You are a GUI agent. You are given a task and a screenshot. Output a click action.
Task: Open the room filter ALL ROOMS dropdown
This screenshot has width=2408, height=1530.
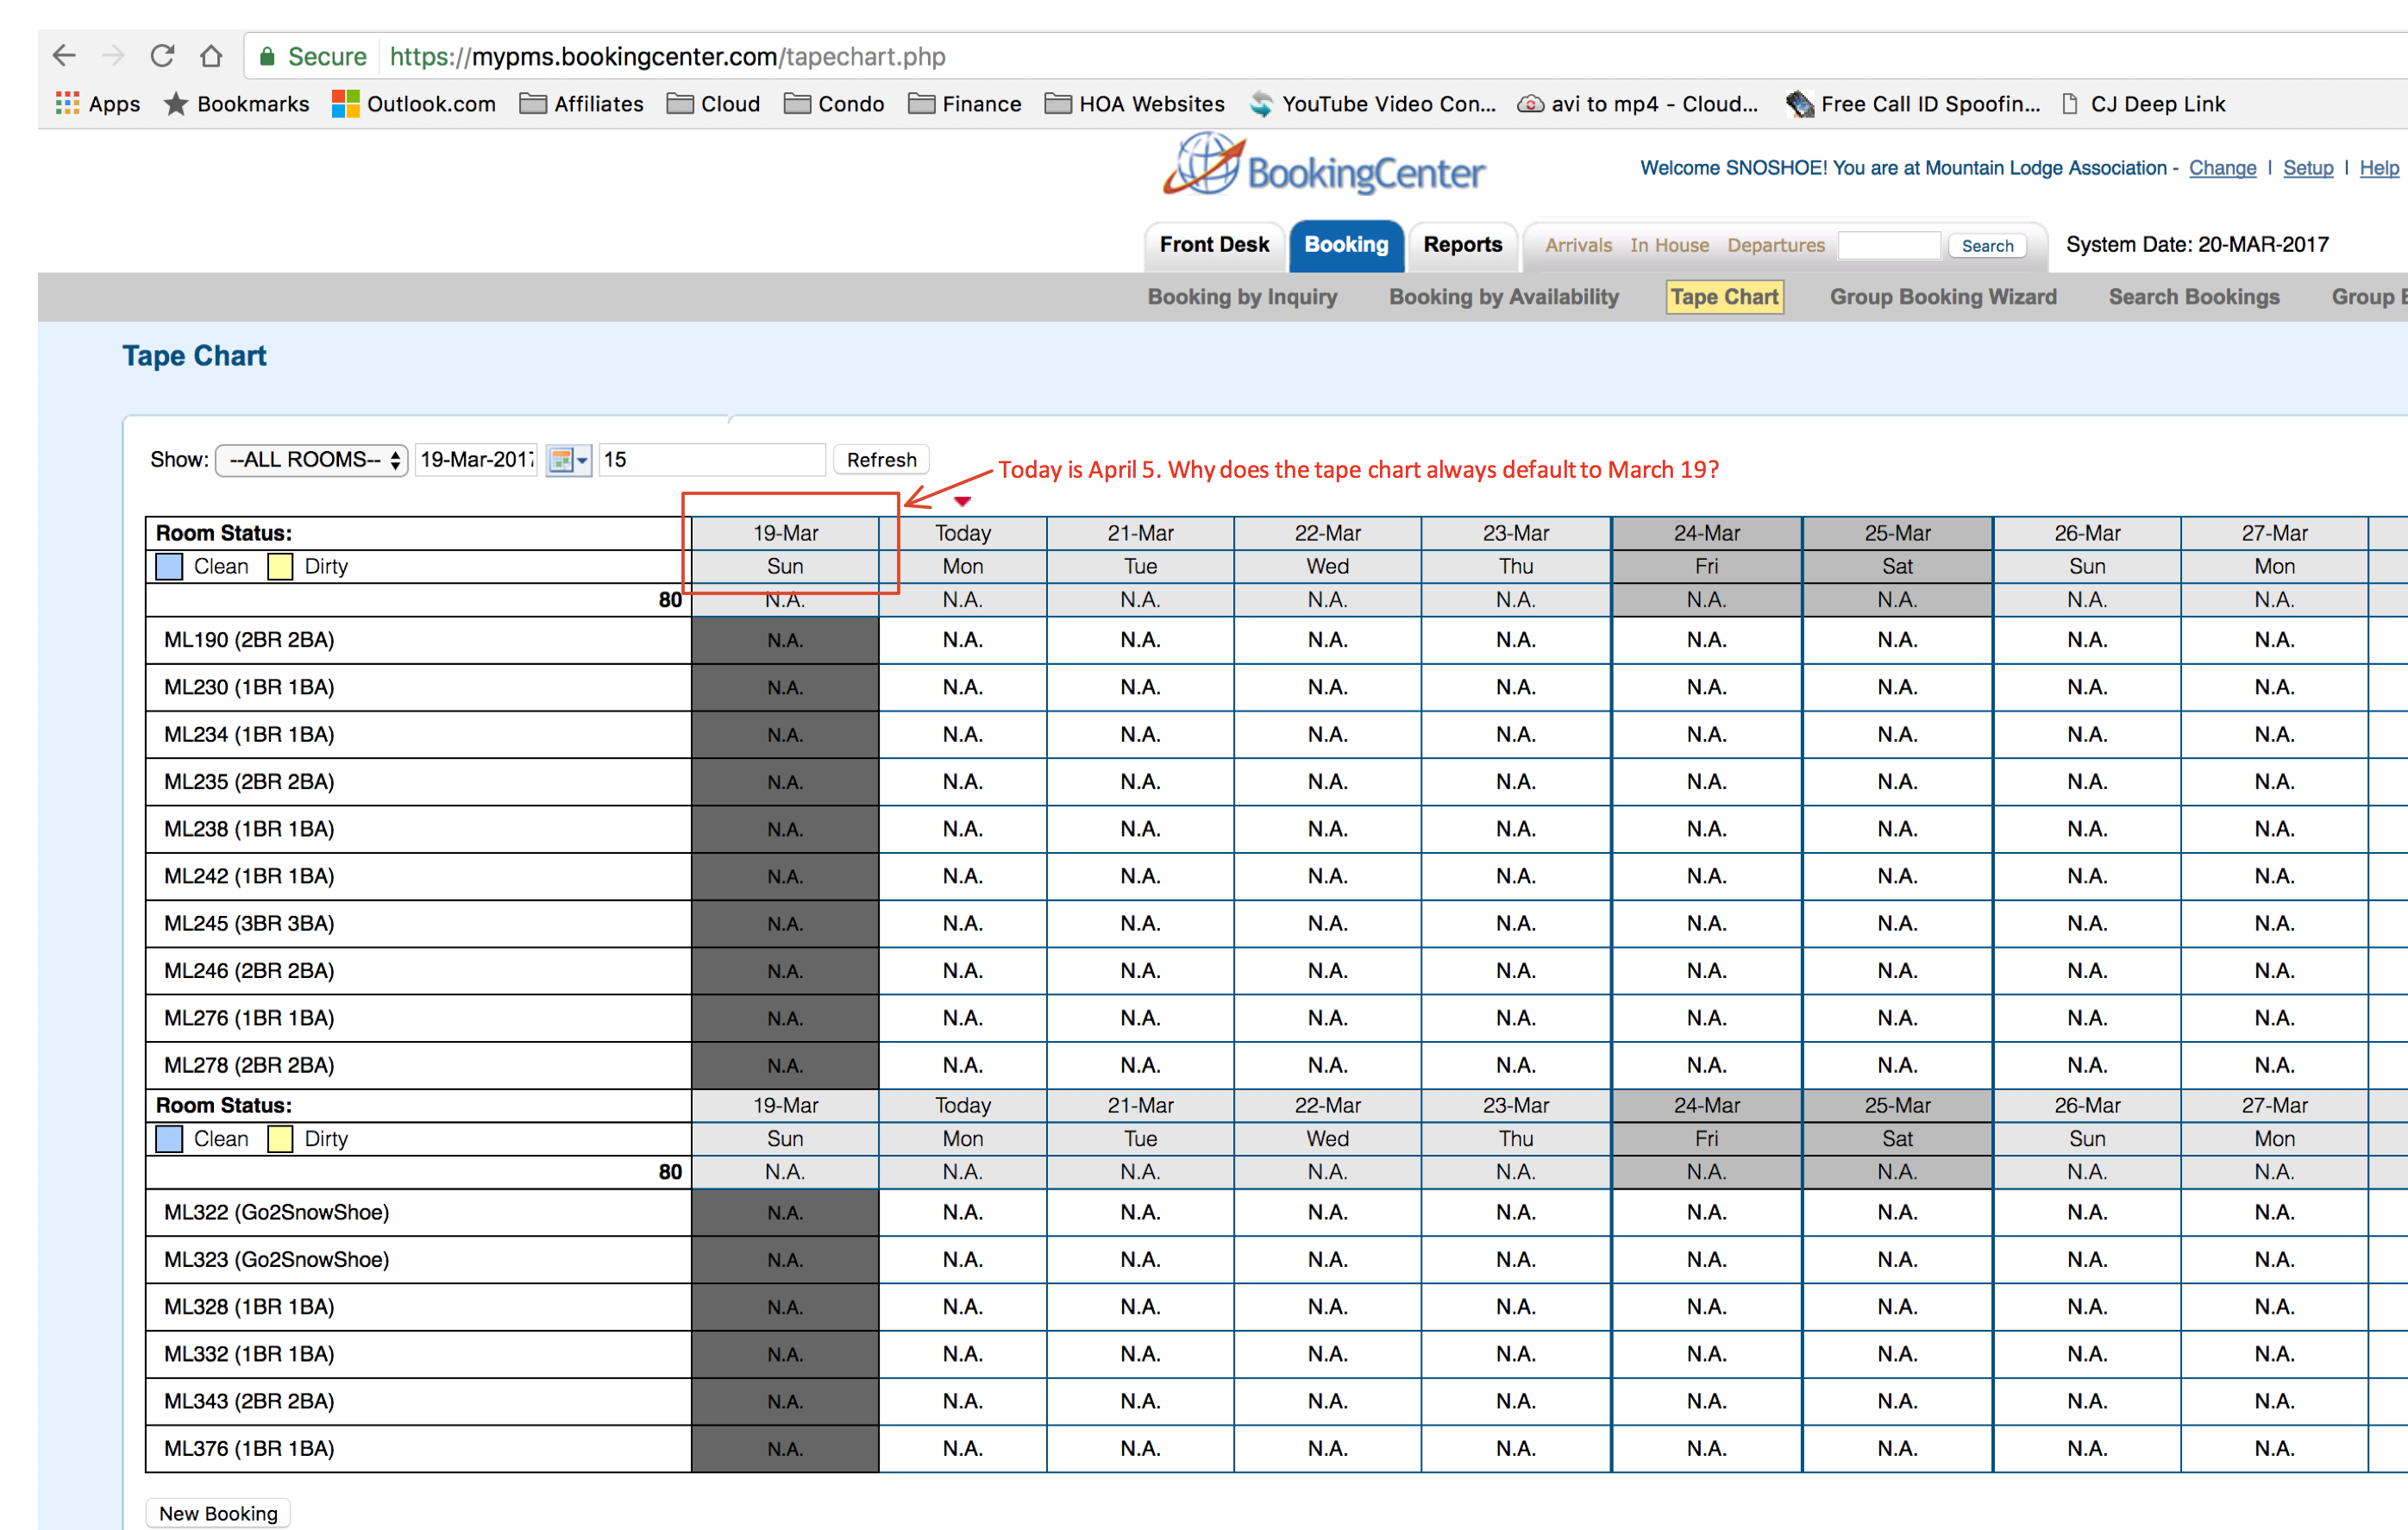tap(311, 460)
